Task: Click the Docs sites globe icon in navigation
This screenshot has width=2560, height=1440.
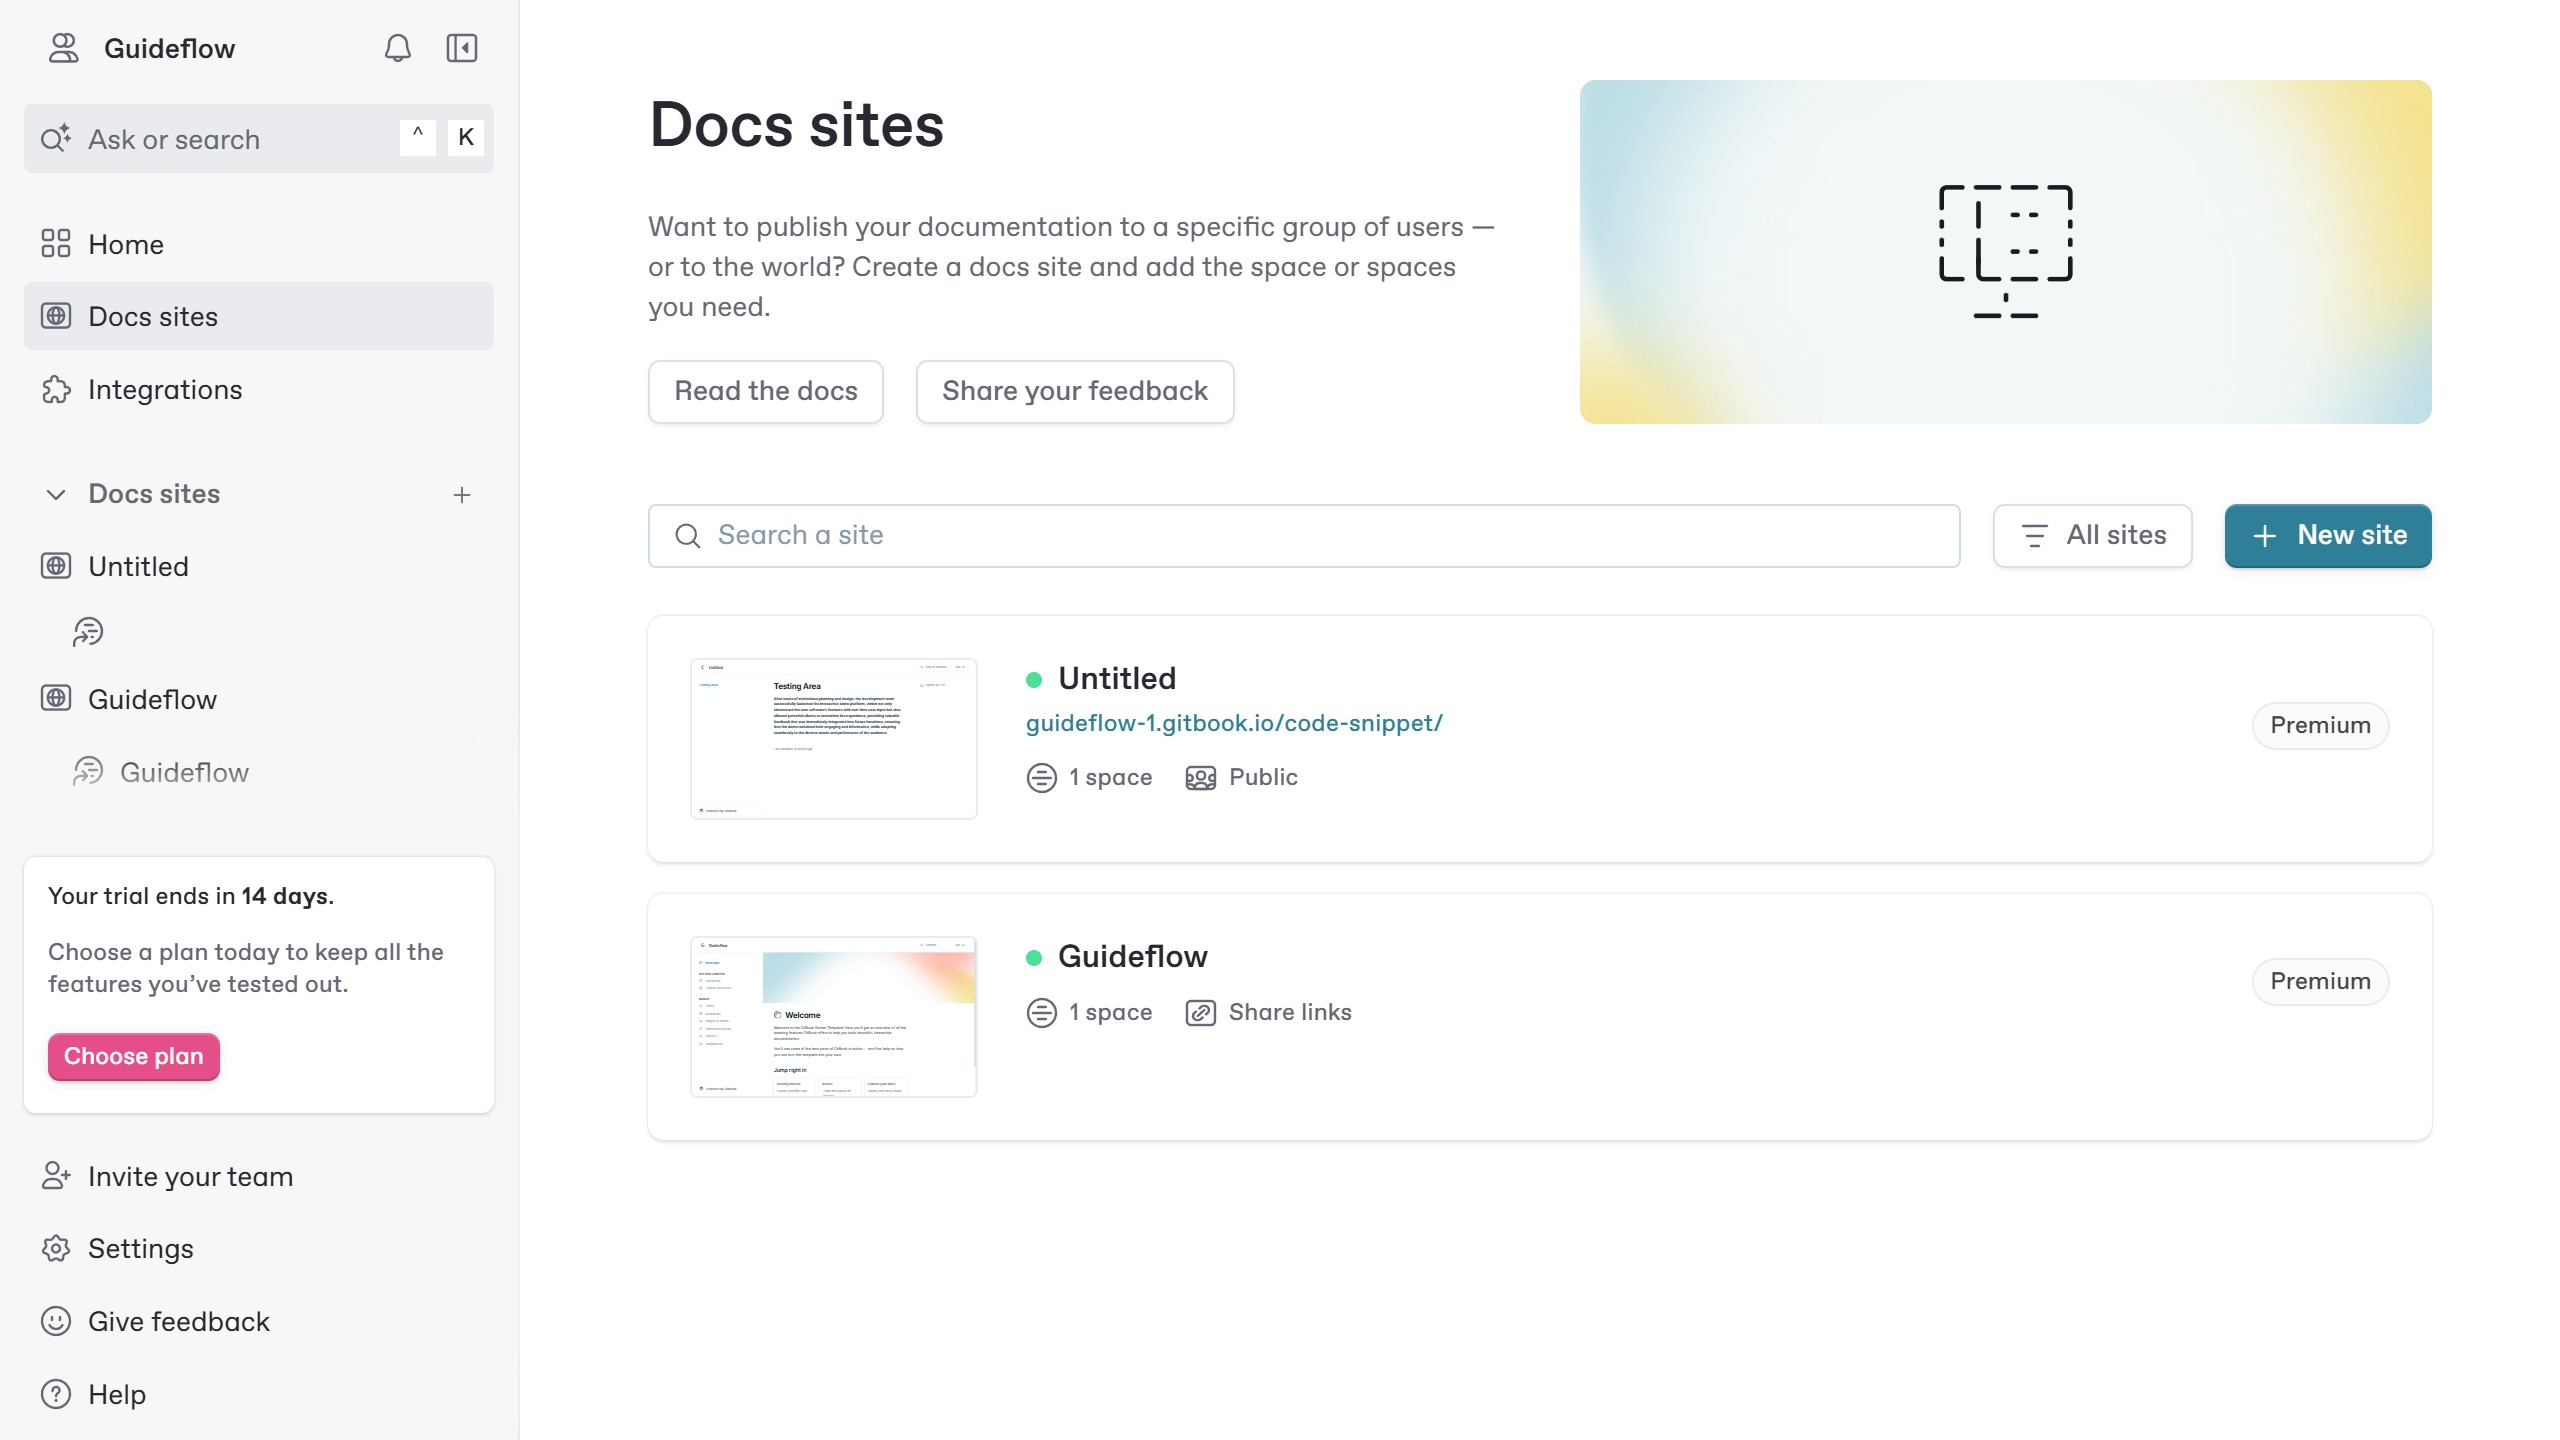Action: tap(56, 316)
